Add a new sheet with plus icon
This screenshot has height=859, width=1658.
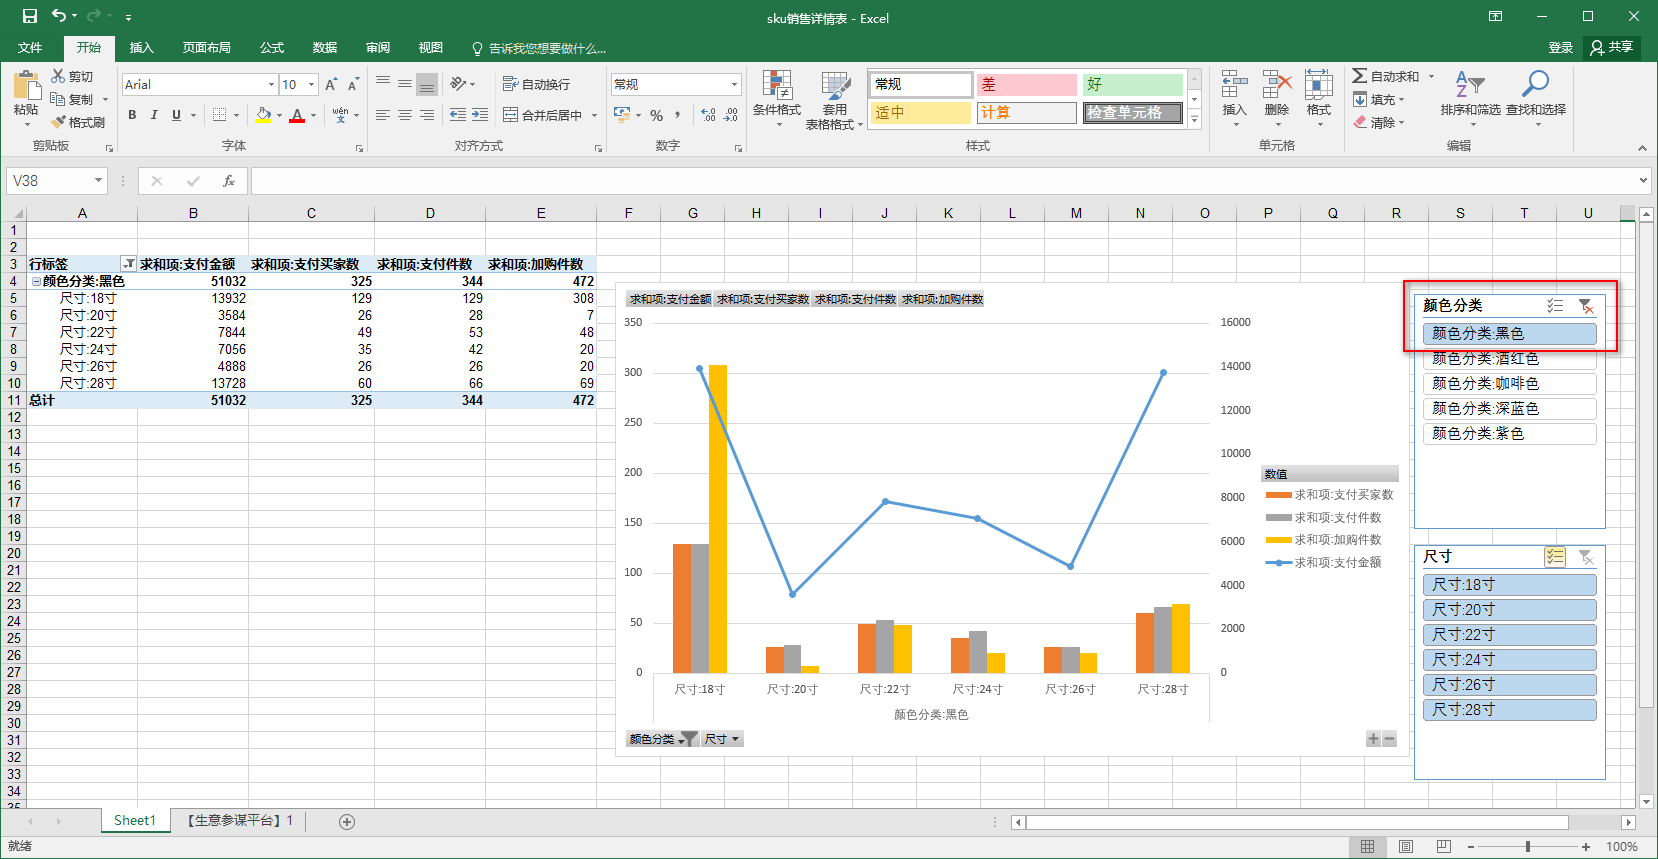coord(347,822)
